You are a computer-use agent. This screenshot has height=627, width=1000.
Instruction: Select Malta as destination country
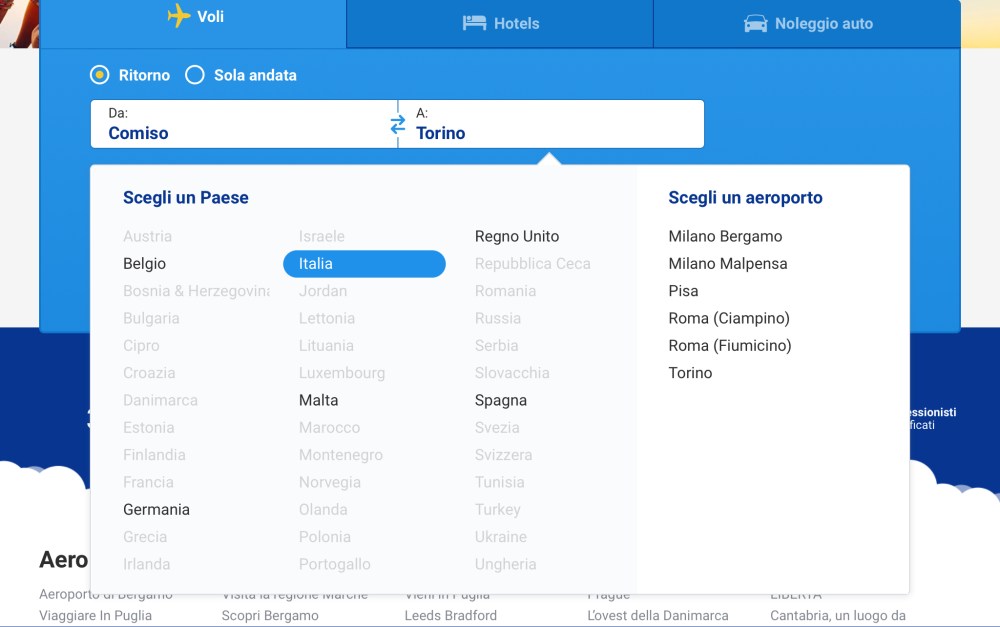pyautogui.click(x=318, y=400)
